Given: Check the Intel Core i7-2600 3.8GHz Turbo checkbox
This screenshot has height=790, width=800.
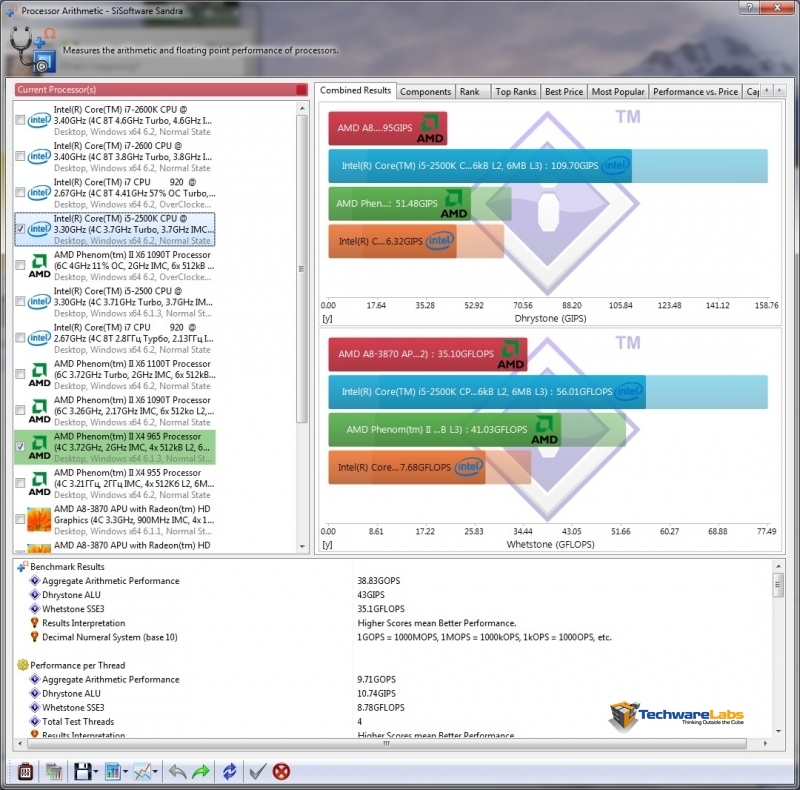Looking at the screenshot, I should point(20,156).
